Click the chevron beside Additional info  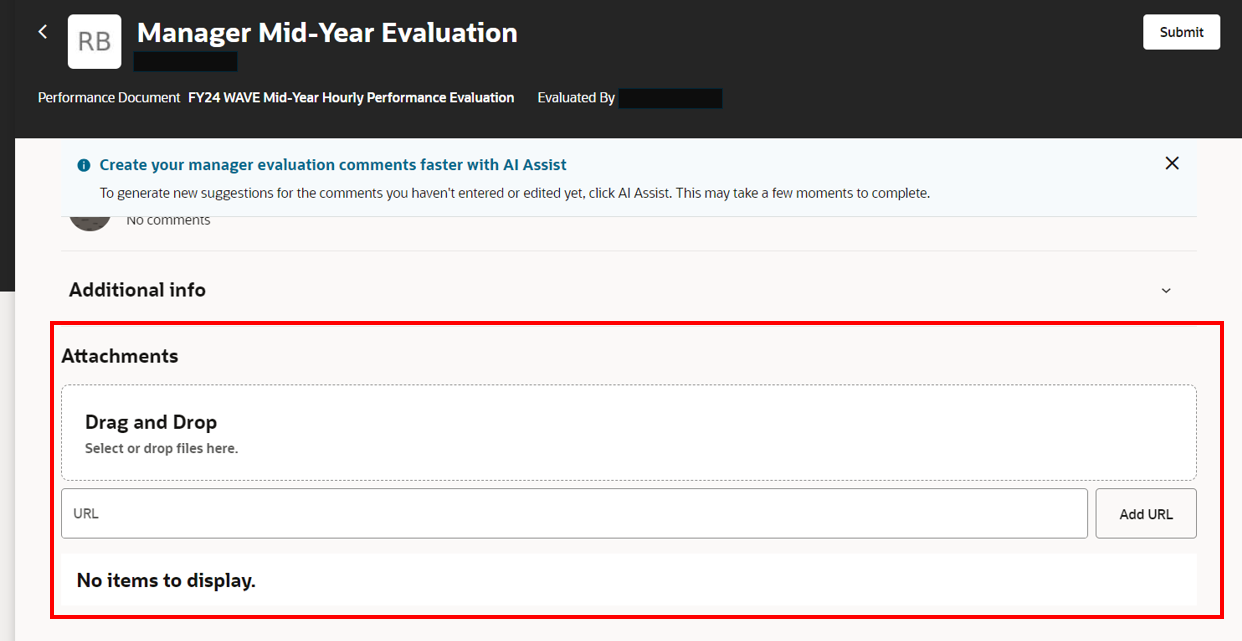(x=1165, y=290)
